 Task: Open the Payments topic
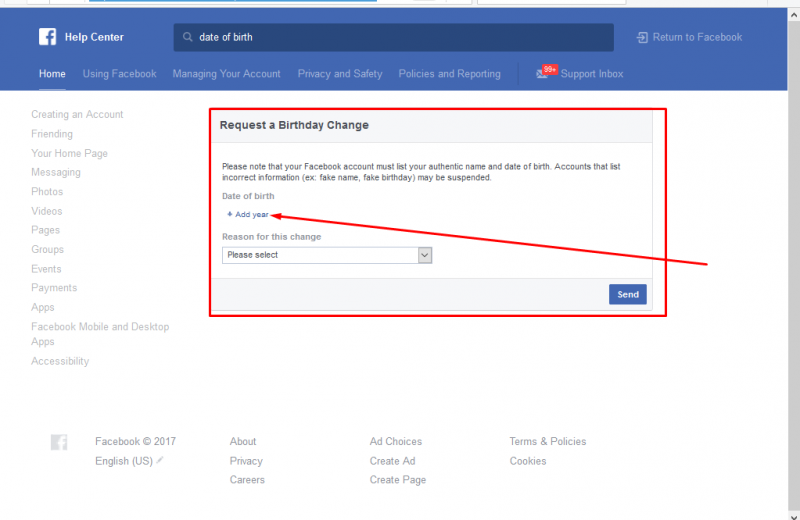(x=54, y=288)
